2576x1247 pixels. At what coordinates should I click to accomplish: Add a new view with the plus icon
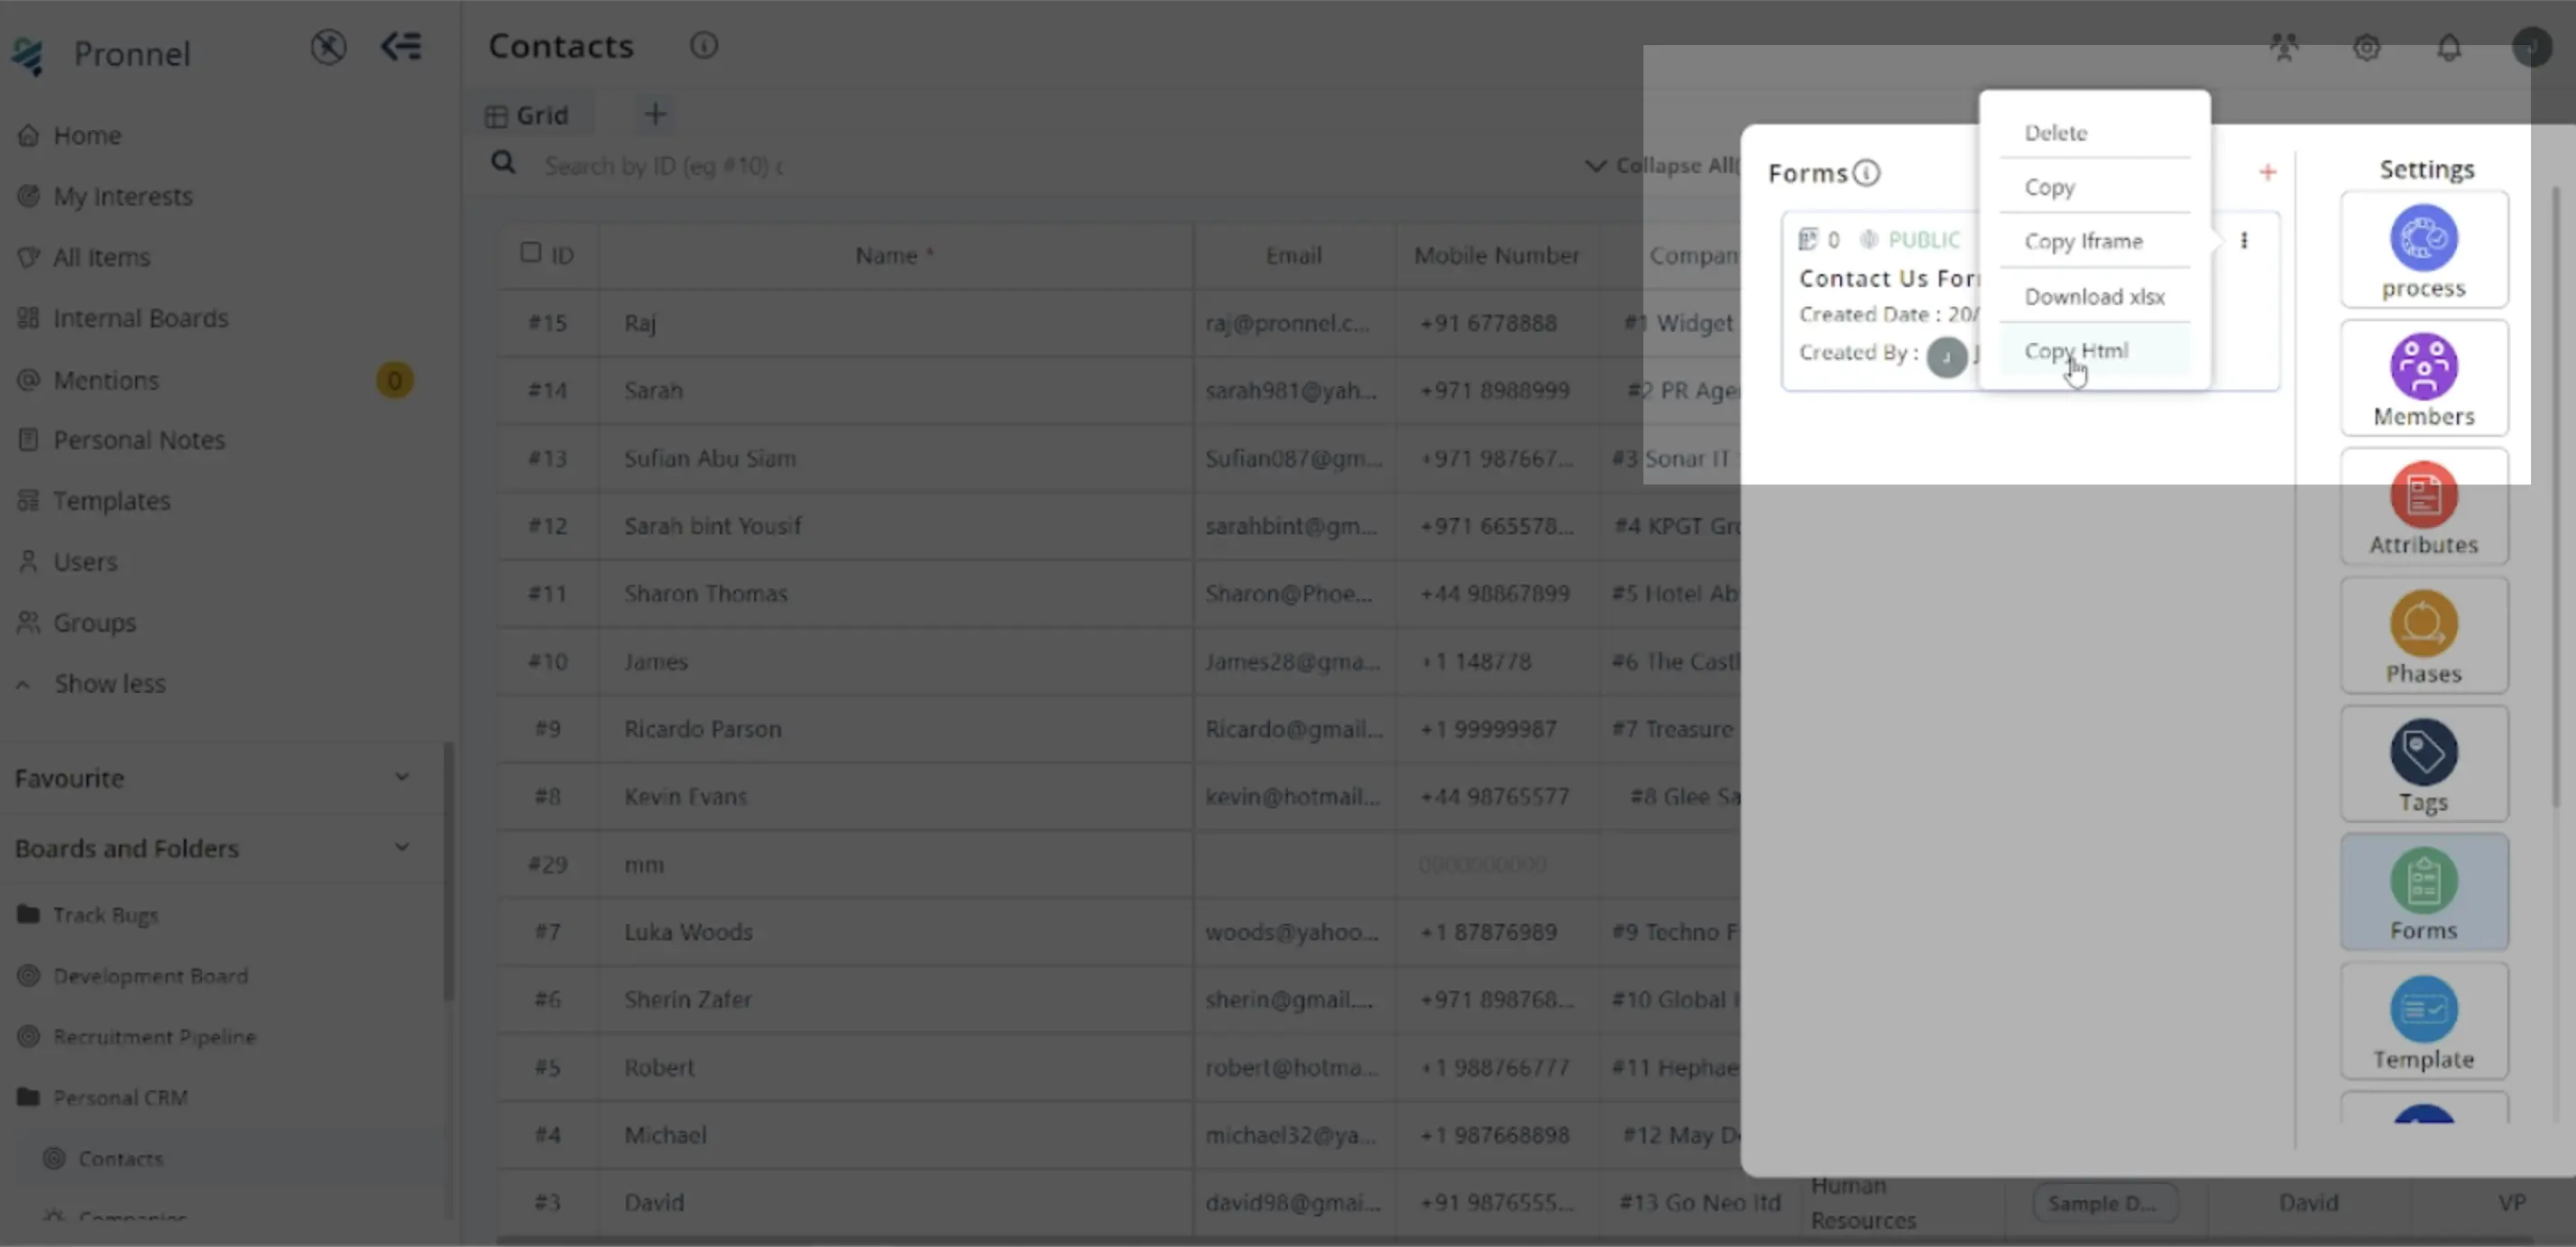click(655, 114)
